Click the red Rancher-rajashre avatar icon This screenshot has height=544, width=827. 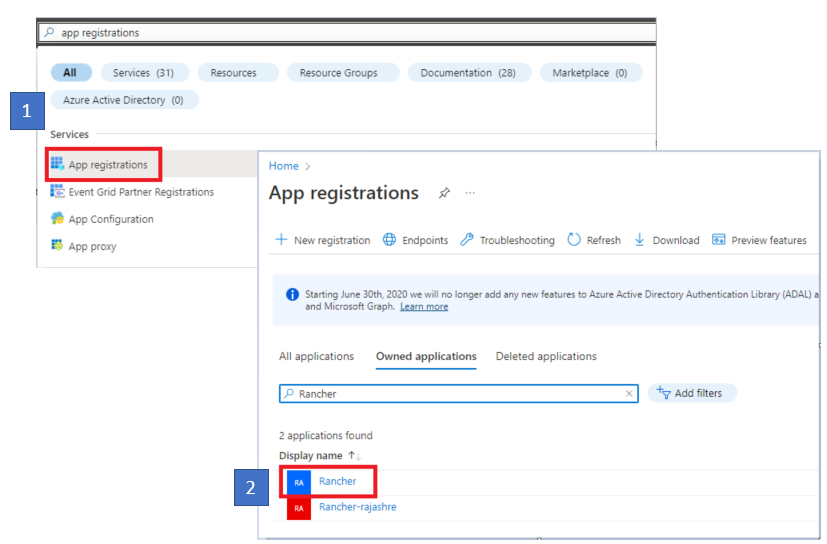pyautogui.click(x=299, y=508)
